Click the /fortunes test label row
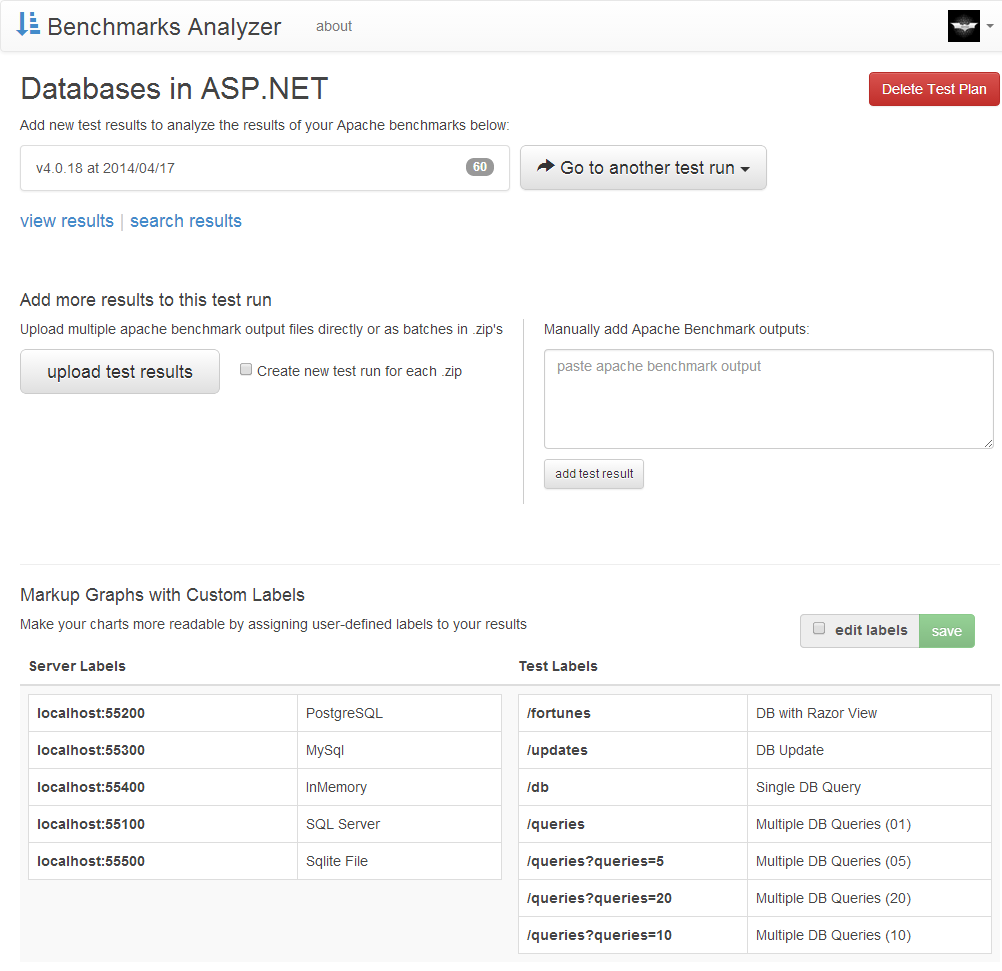Image resolution: width=1002 pixels, height=971 pixels. pyautogui.click(x=632, y=713)
